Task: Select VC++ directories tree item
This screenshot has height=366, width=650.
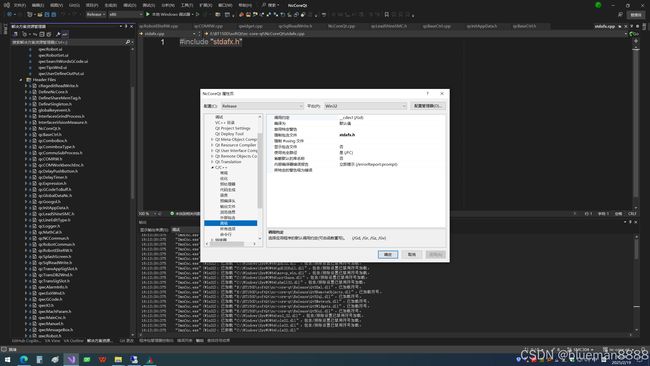Action: (225, 123)
